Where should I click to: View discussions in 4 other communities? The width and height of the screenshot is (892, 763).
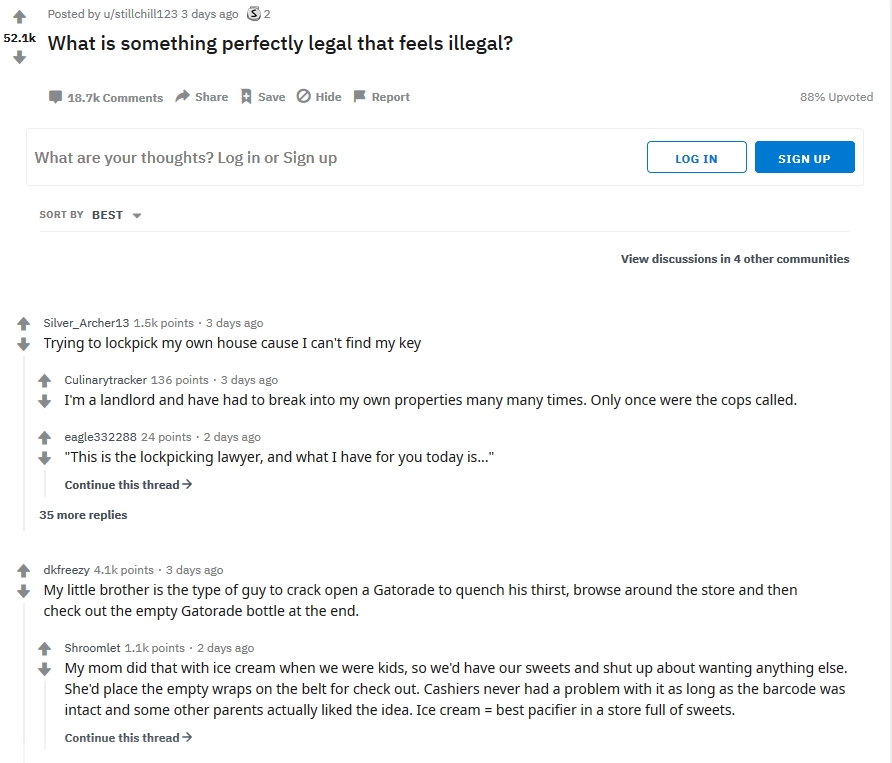pos(735,259)
